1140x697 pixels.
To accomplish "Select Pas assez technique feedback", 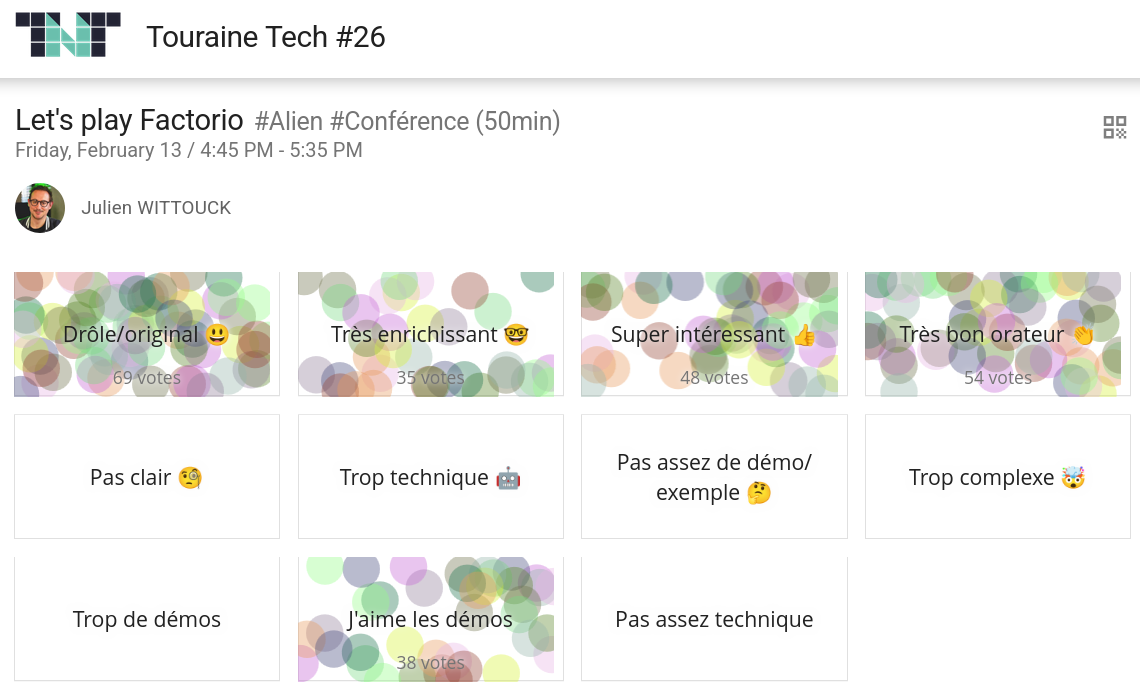I will 714,619.
